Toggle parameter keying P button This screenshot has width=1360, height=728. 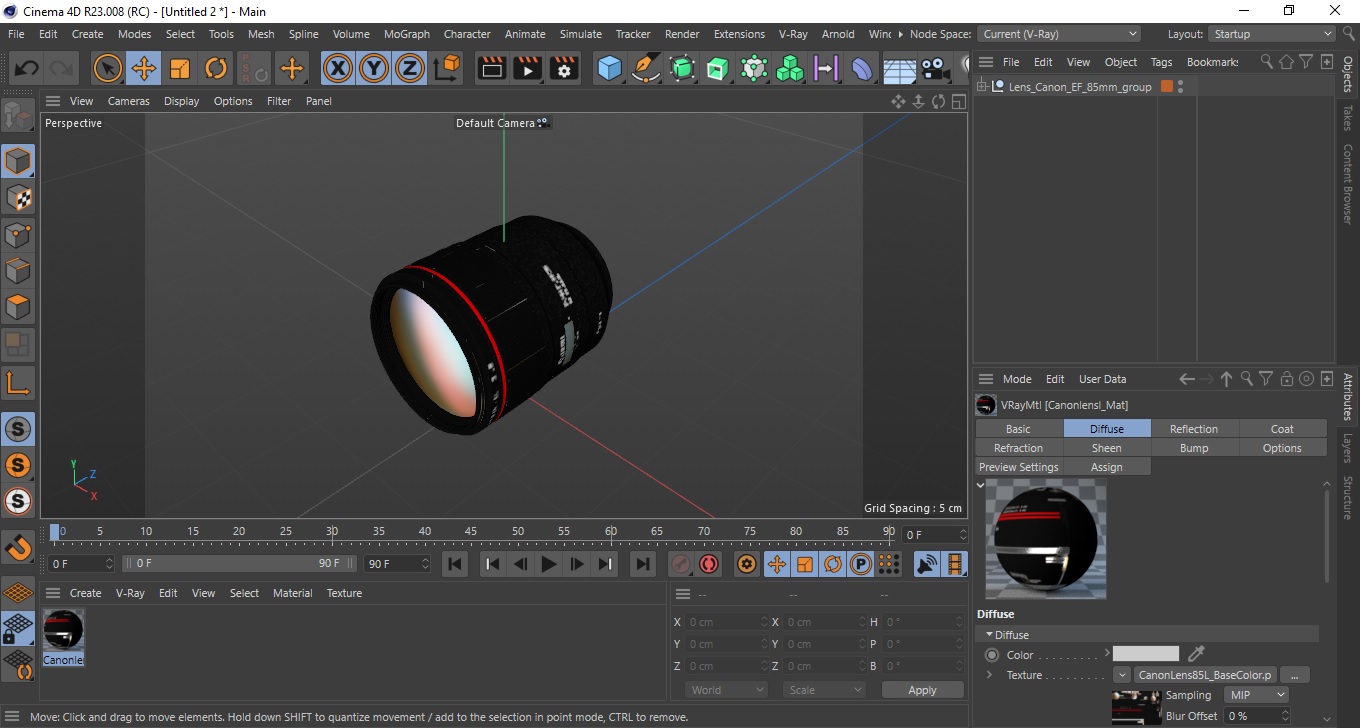coord(860,564)
